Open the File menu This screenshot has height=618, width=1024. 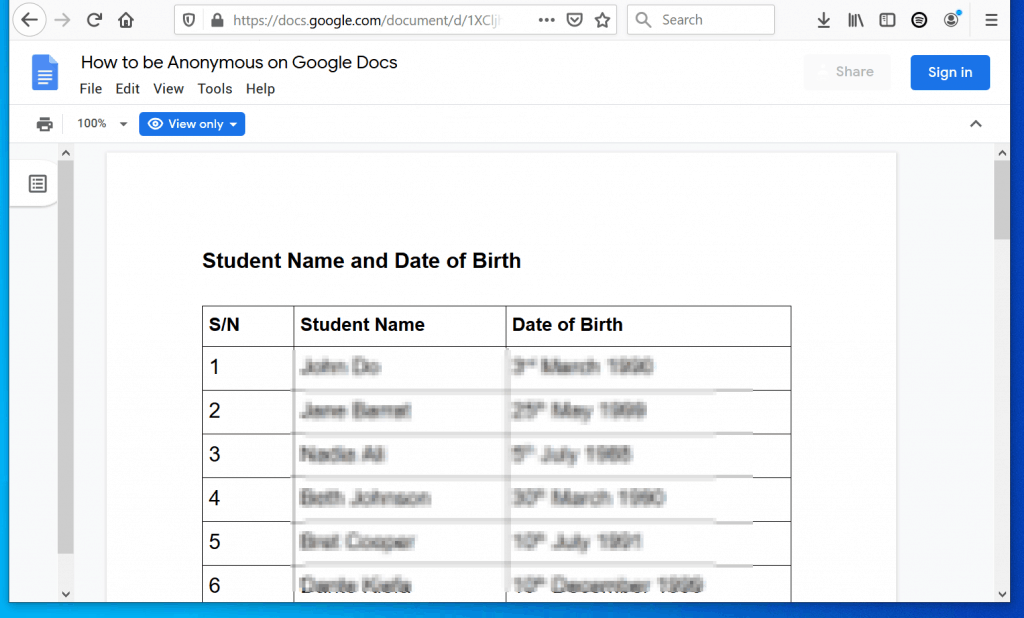91,89
